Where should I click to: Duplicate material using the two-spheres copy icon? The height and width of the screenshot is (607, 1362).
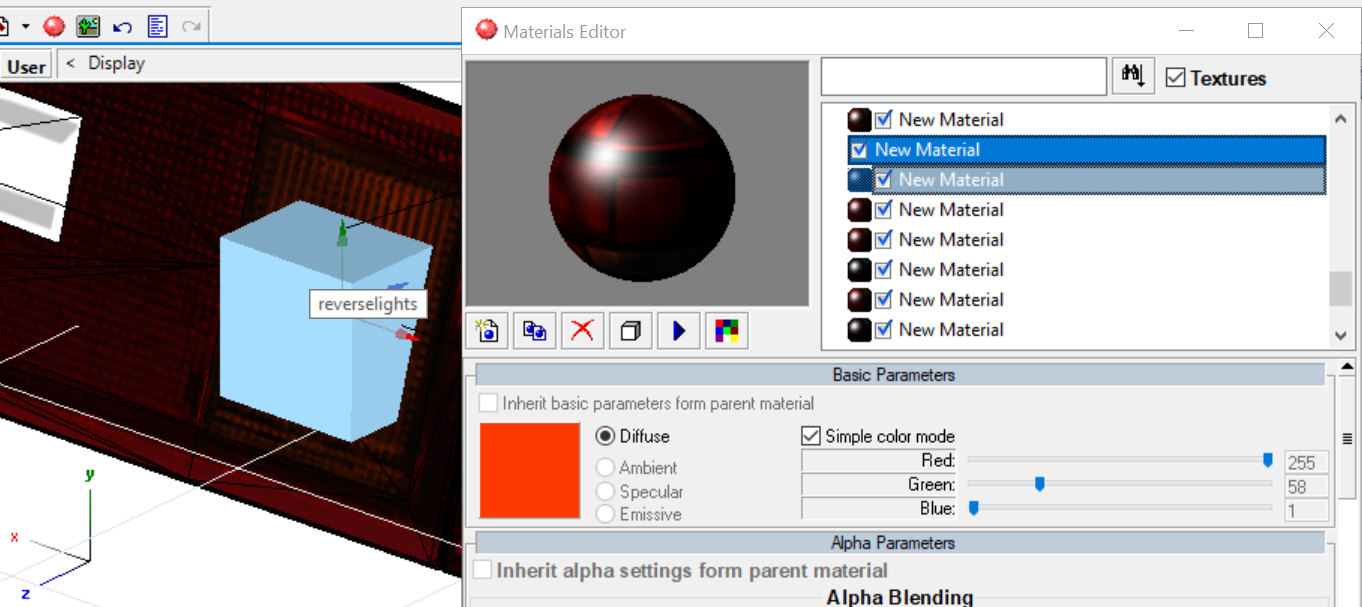click(x=535, y=330)
